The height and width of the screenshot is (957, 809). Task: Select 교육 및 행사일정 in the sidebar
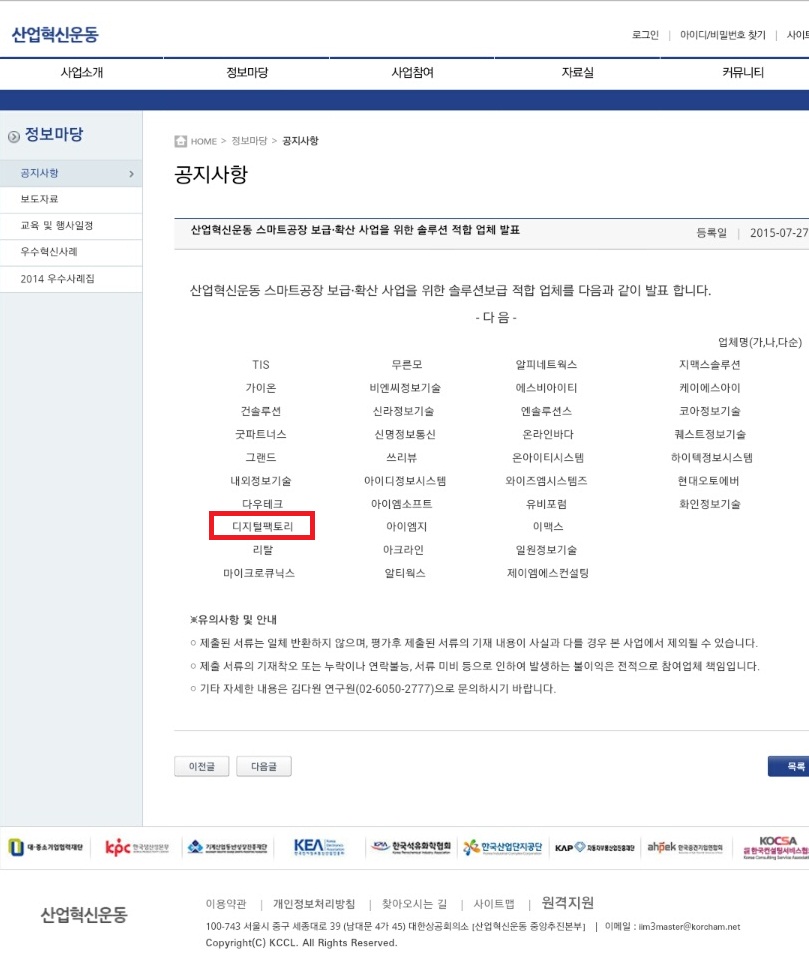point(71,226)
